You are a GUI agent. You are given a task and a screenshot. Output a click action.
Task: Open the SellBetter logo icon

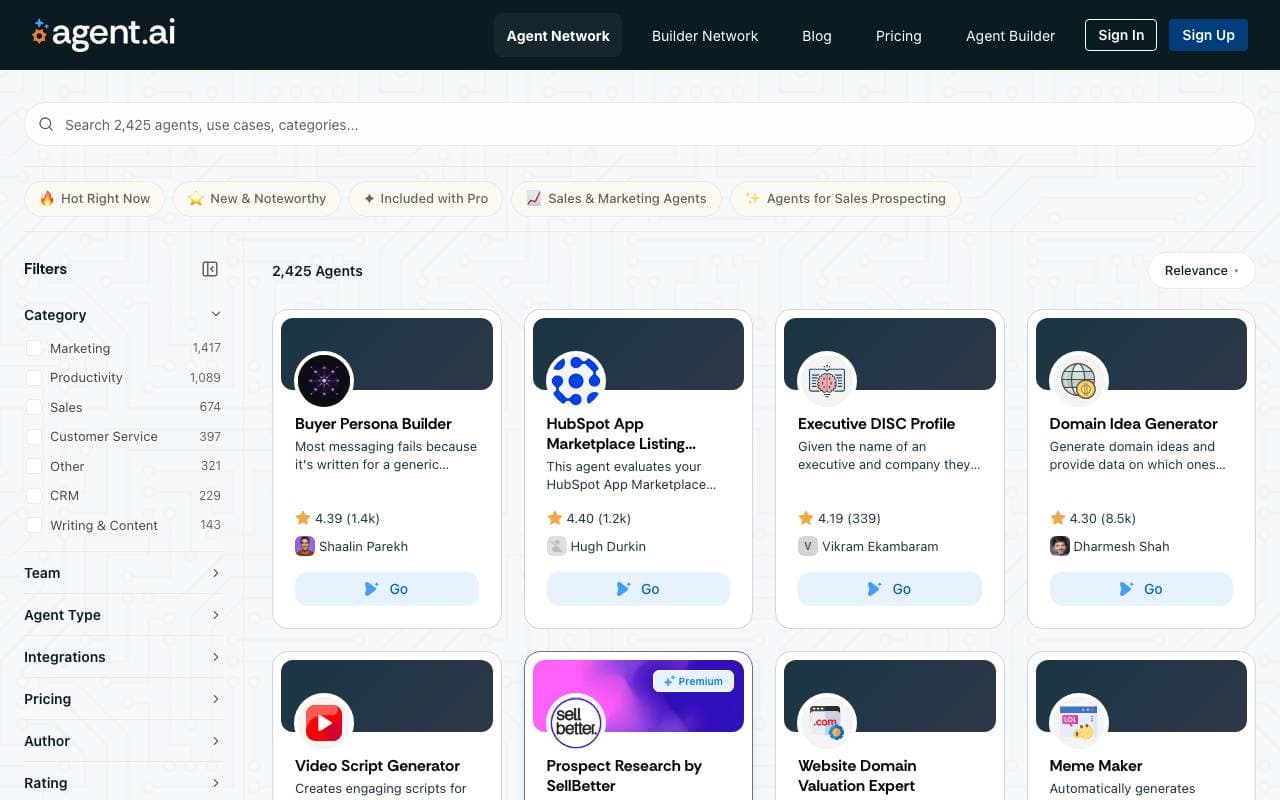[576, 722]
